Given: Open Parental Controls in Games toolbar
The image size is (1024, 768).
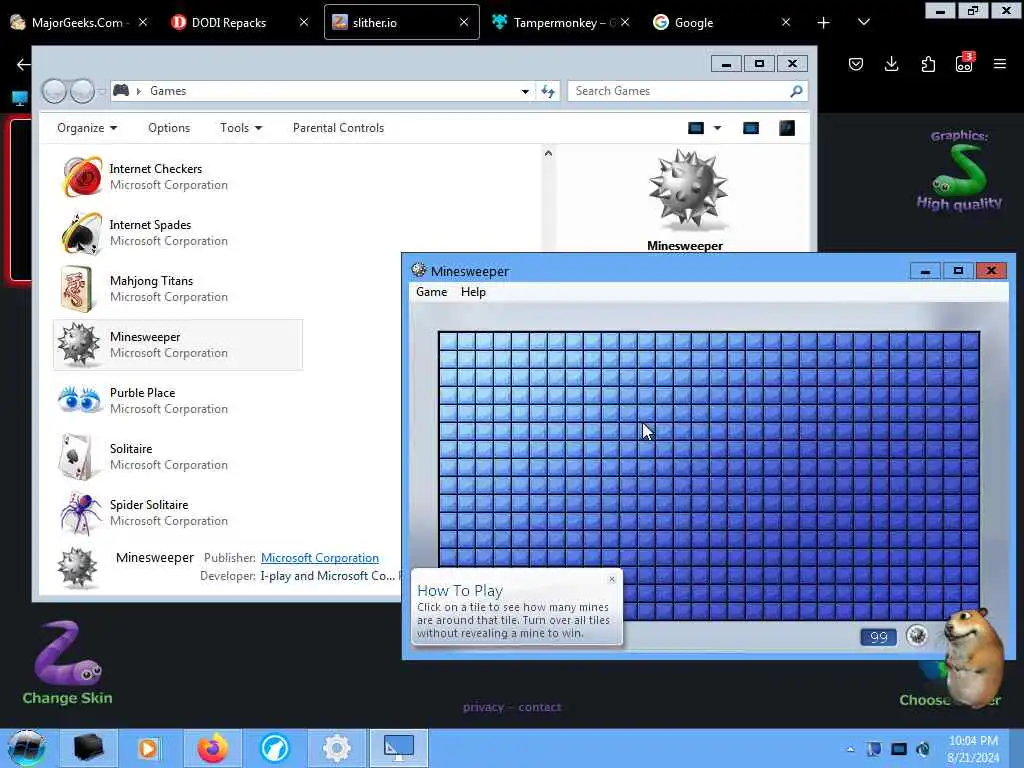Looking at the screenshot, I should pos(338,128).
